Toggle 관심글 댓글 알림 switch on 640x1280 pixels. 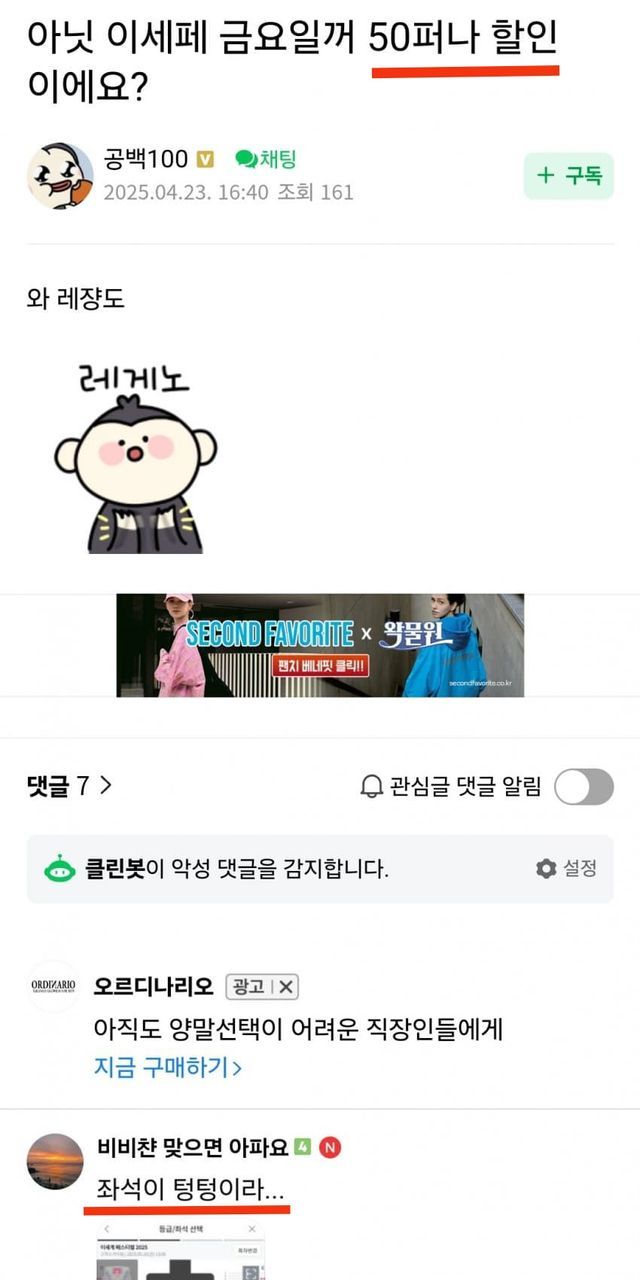[584, 787]
